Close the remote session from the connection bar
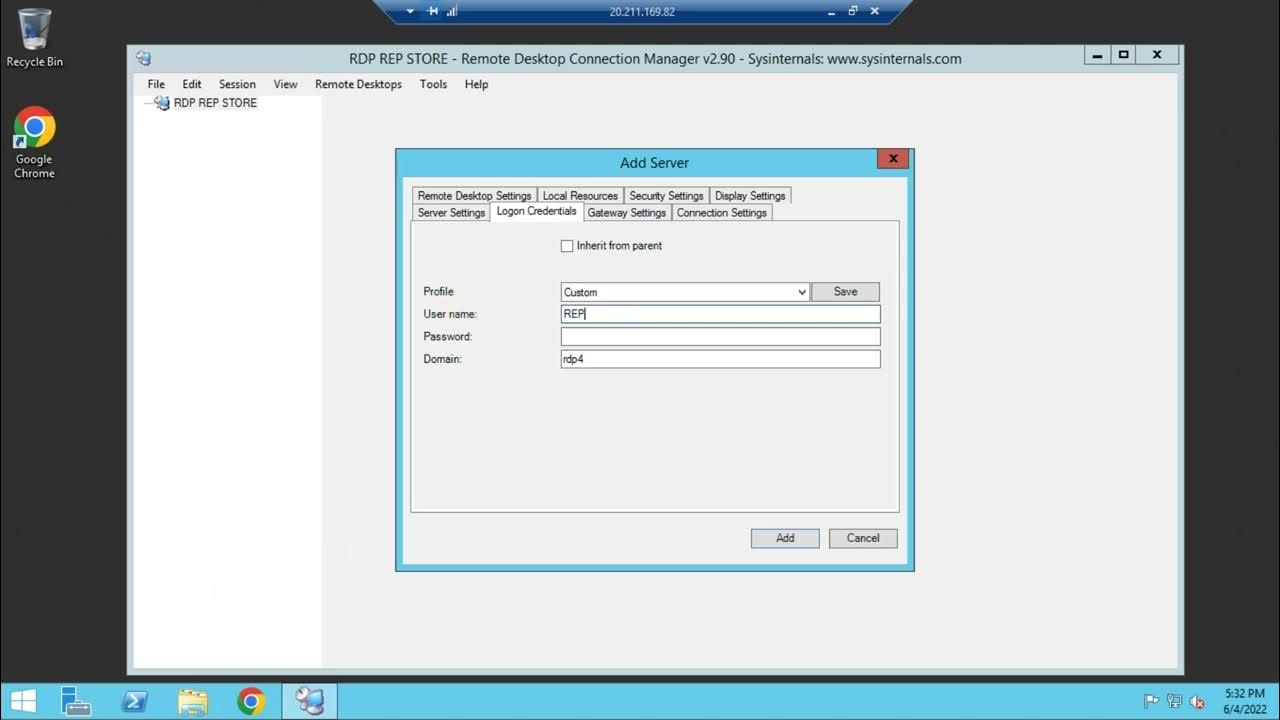 click(875, 11)
